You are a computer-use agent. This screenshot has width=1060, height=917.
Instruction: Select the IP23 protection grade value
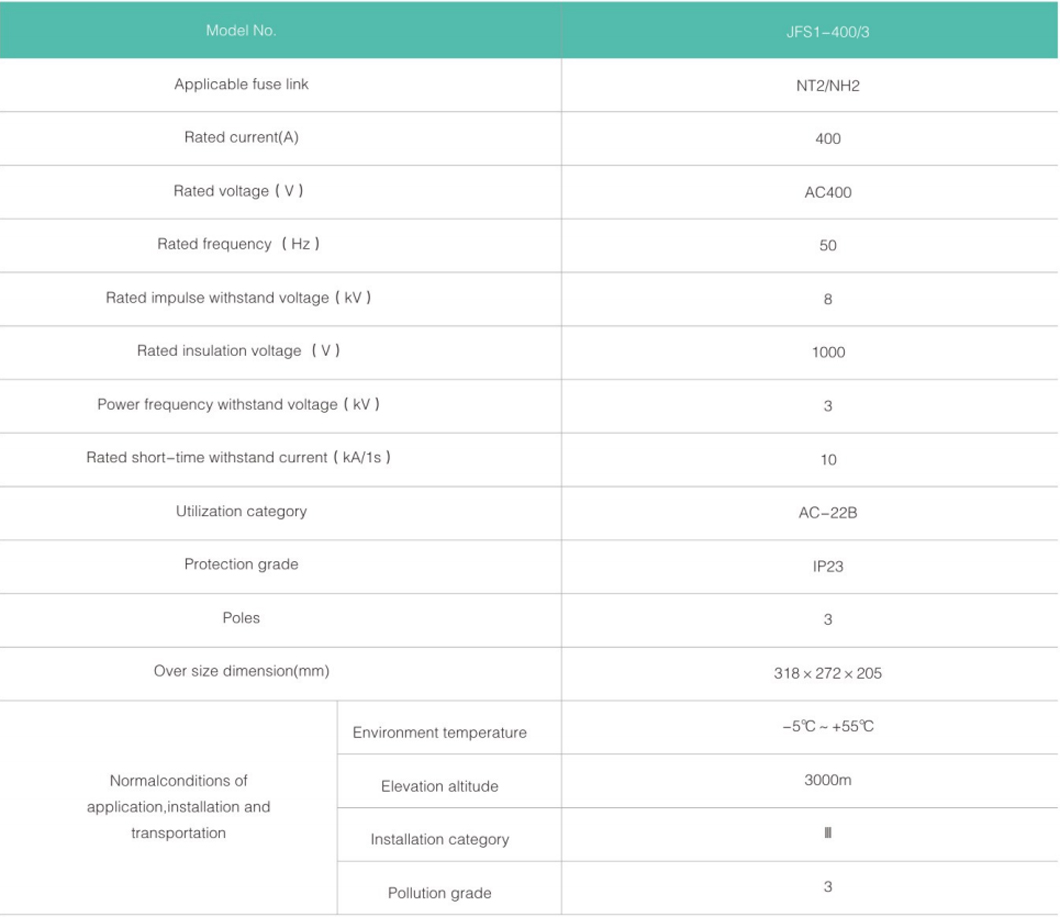click(827, 566)
